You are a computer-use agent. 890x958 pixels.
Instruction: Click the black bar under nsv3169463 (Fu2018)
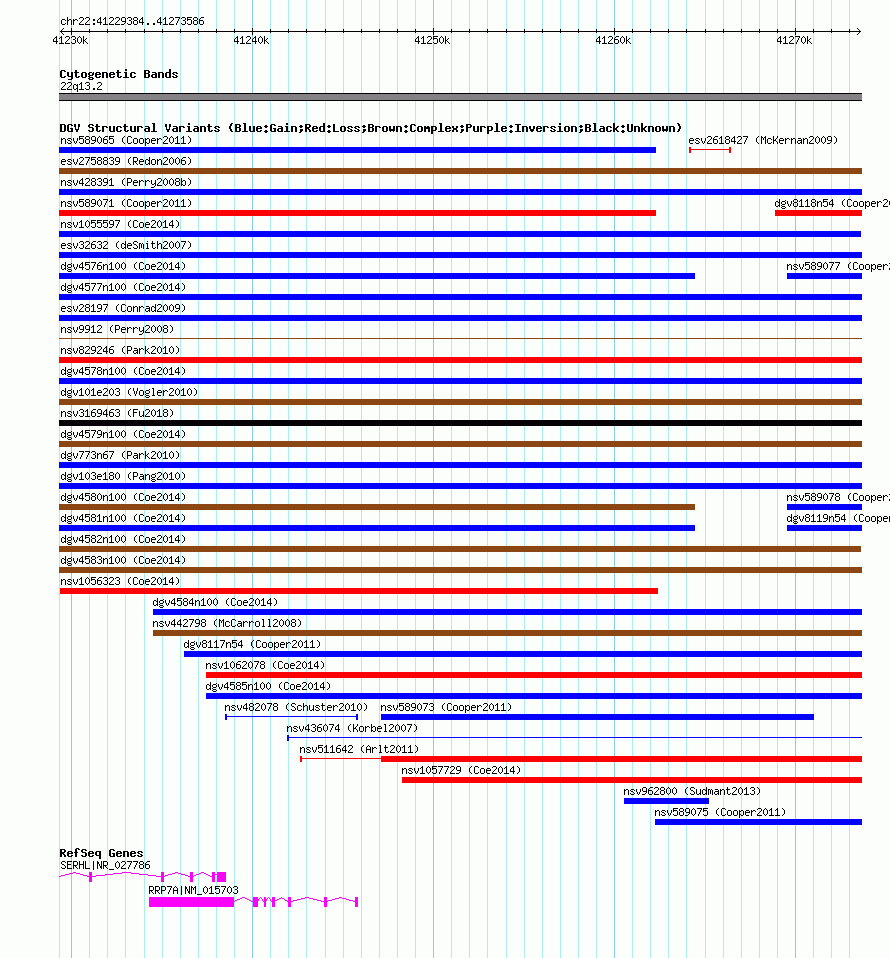pyautogui.click(x=461, y=423)
